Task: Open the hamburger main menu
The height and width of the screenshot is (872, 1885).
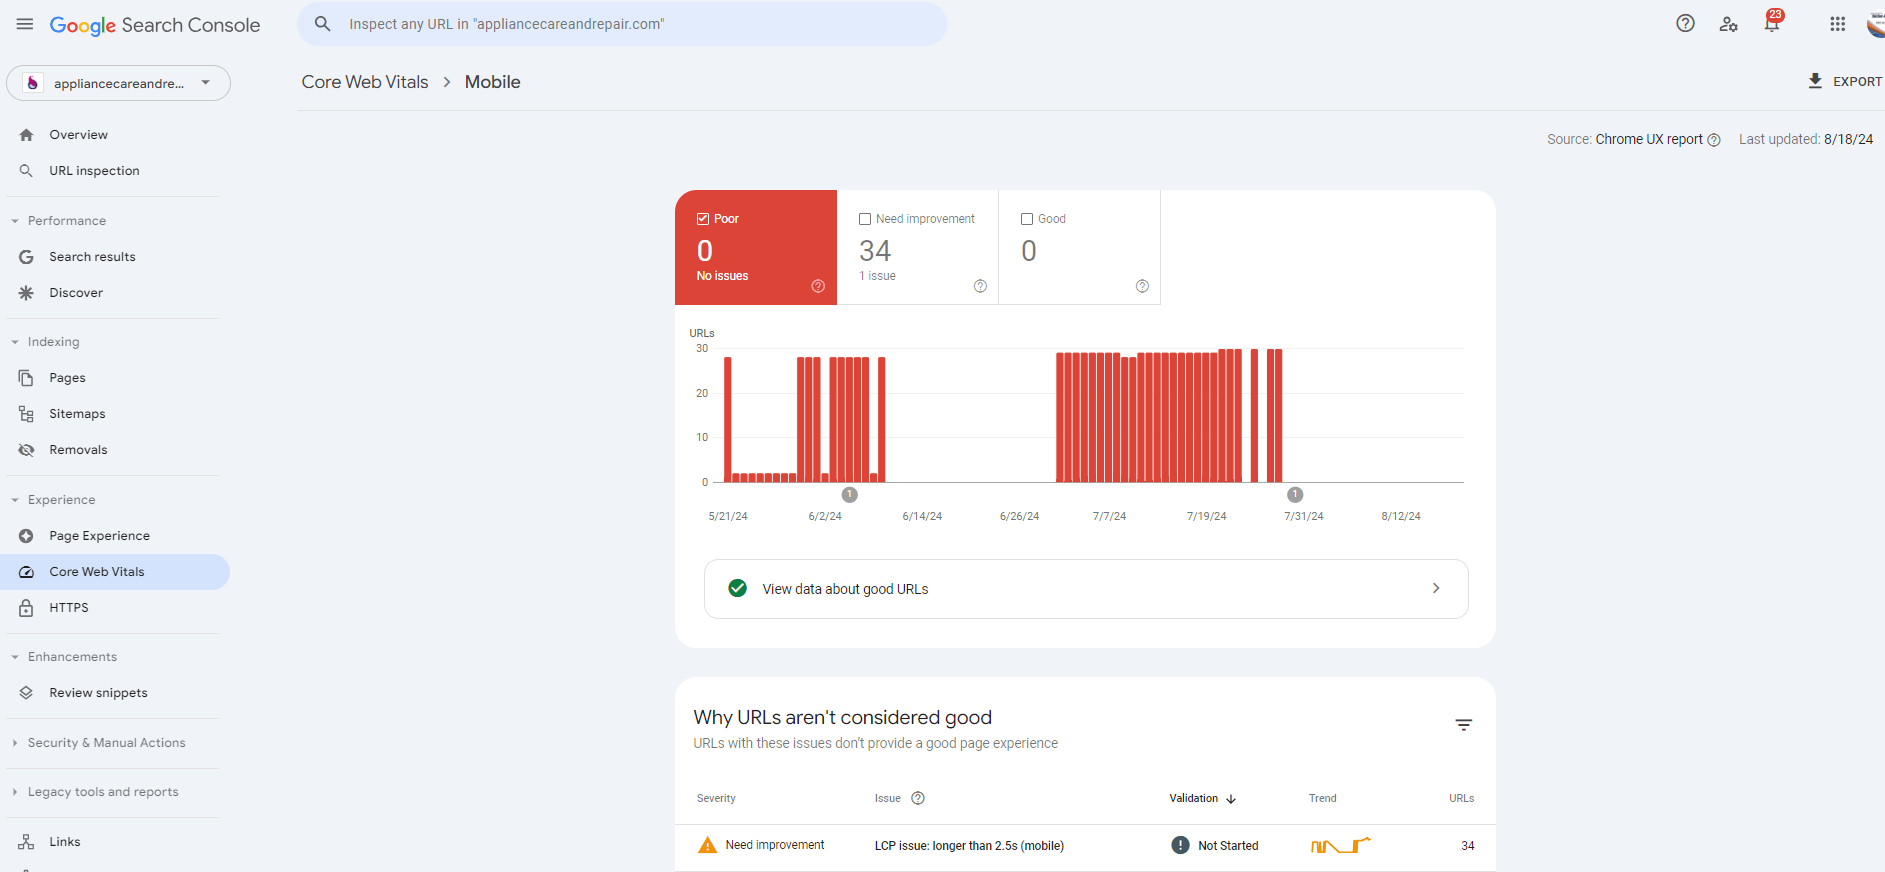Action: [x=25, y=24]
